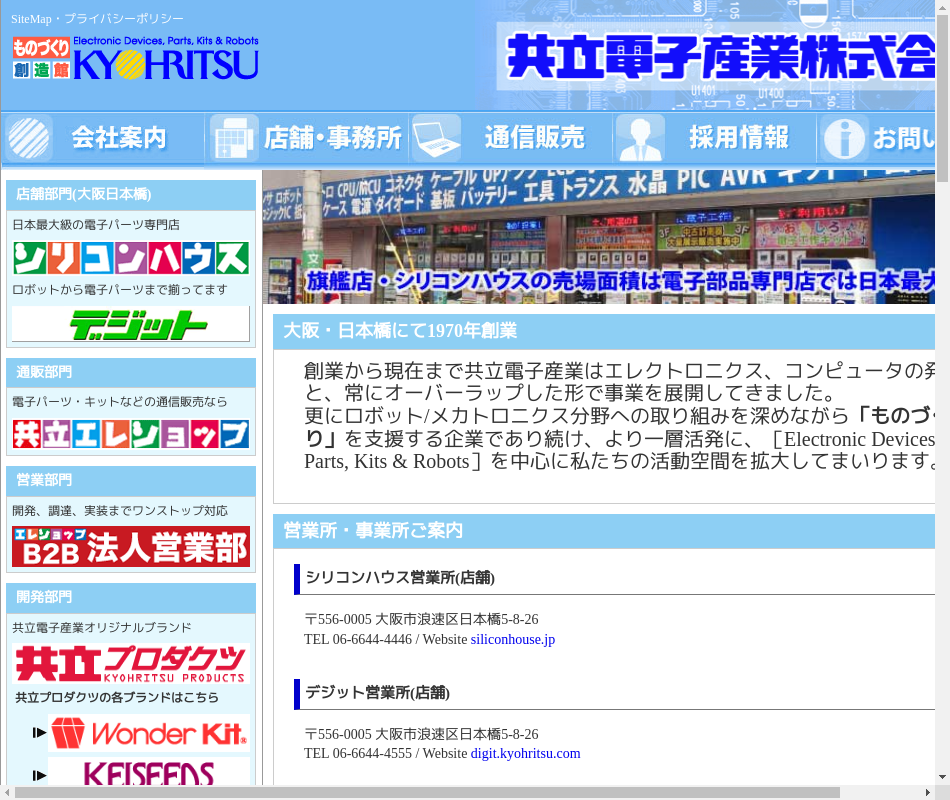950x800 pixels.
Task: Click the person icon beside 採用情報
Action: tap(640, 138)
